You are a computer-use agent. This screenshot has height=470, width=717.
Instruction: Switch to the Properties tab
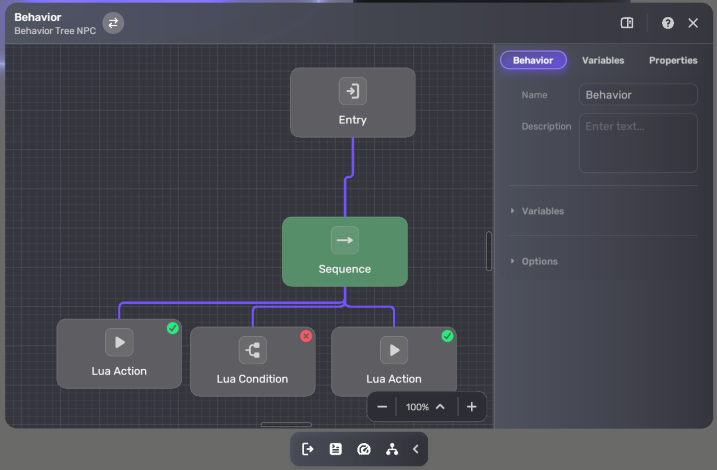pyautogui.click(x=673, y=60)
